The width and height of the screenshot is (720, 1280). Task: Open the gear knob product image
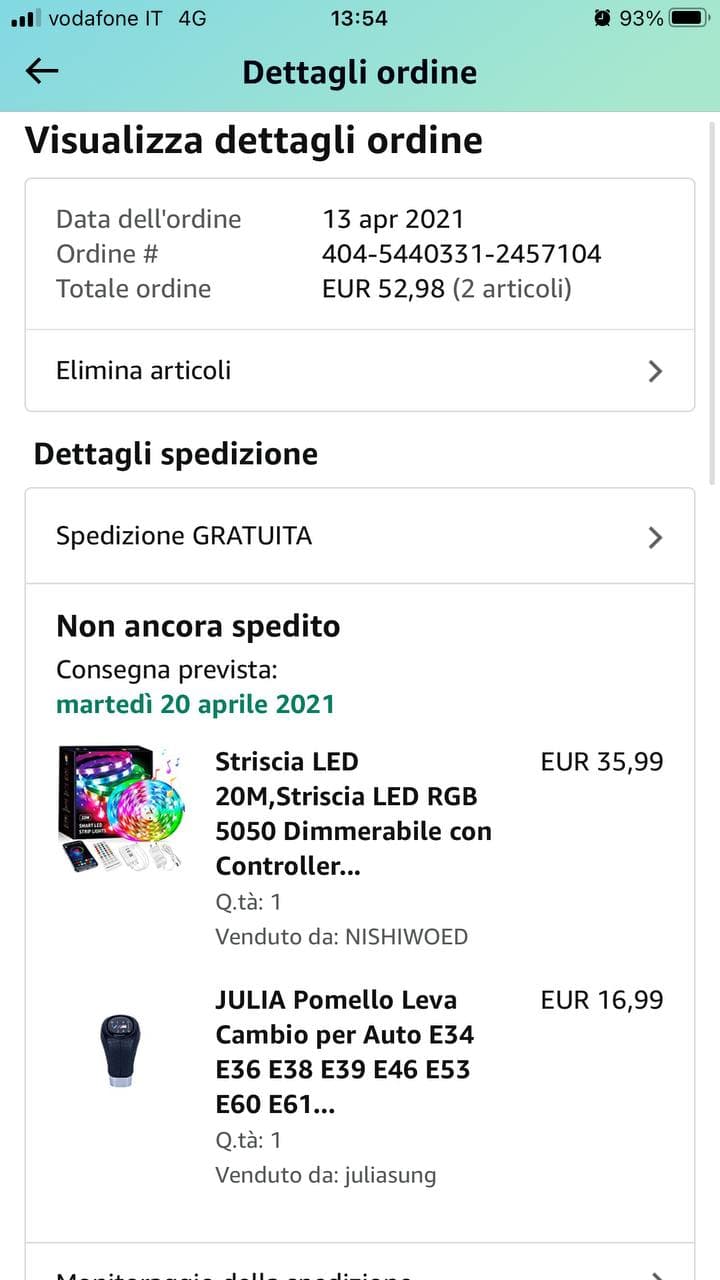pos(121,1050)
